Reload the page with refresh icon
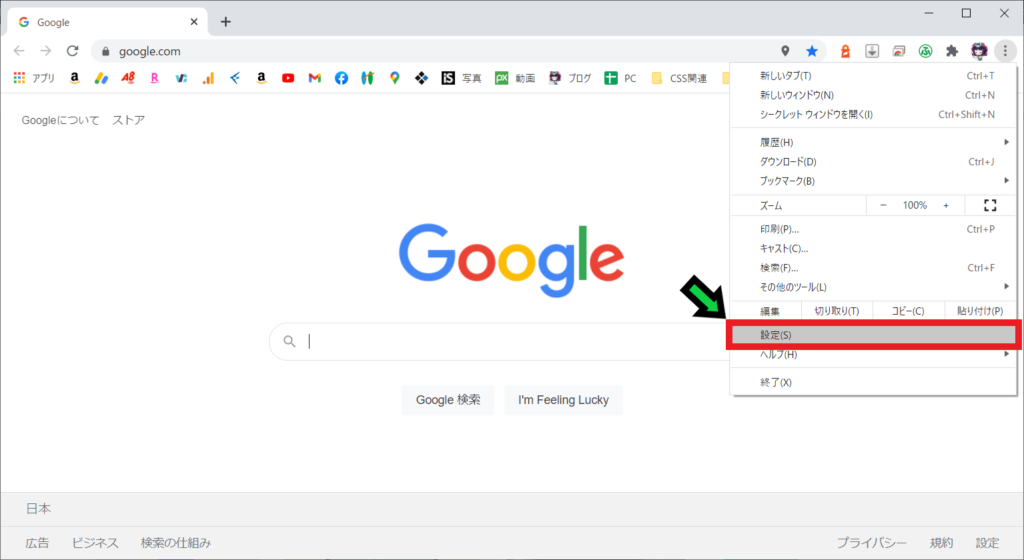Viewport: 1024px width, 560px height. click(72, 51)
